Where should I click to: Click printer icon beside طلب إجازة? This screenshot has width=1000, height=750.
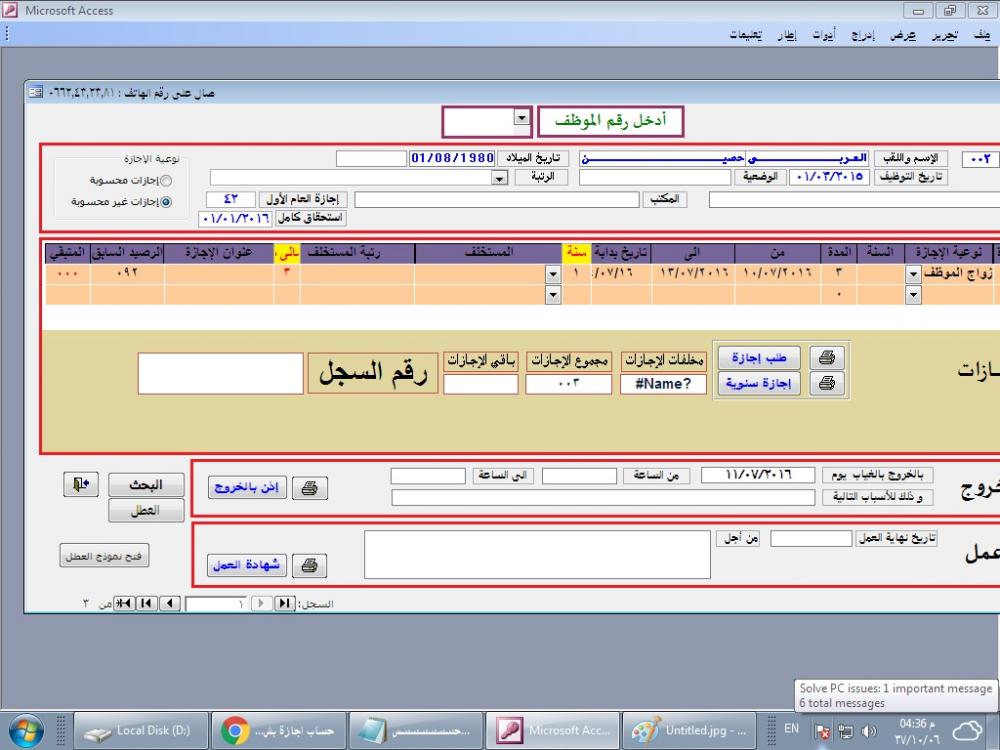click(x=827, y=357)
